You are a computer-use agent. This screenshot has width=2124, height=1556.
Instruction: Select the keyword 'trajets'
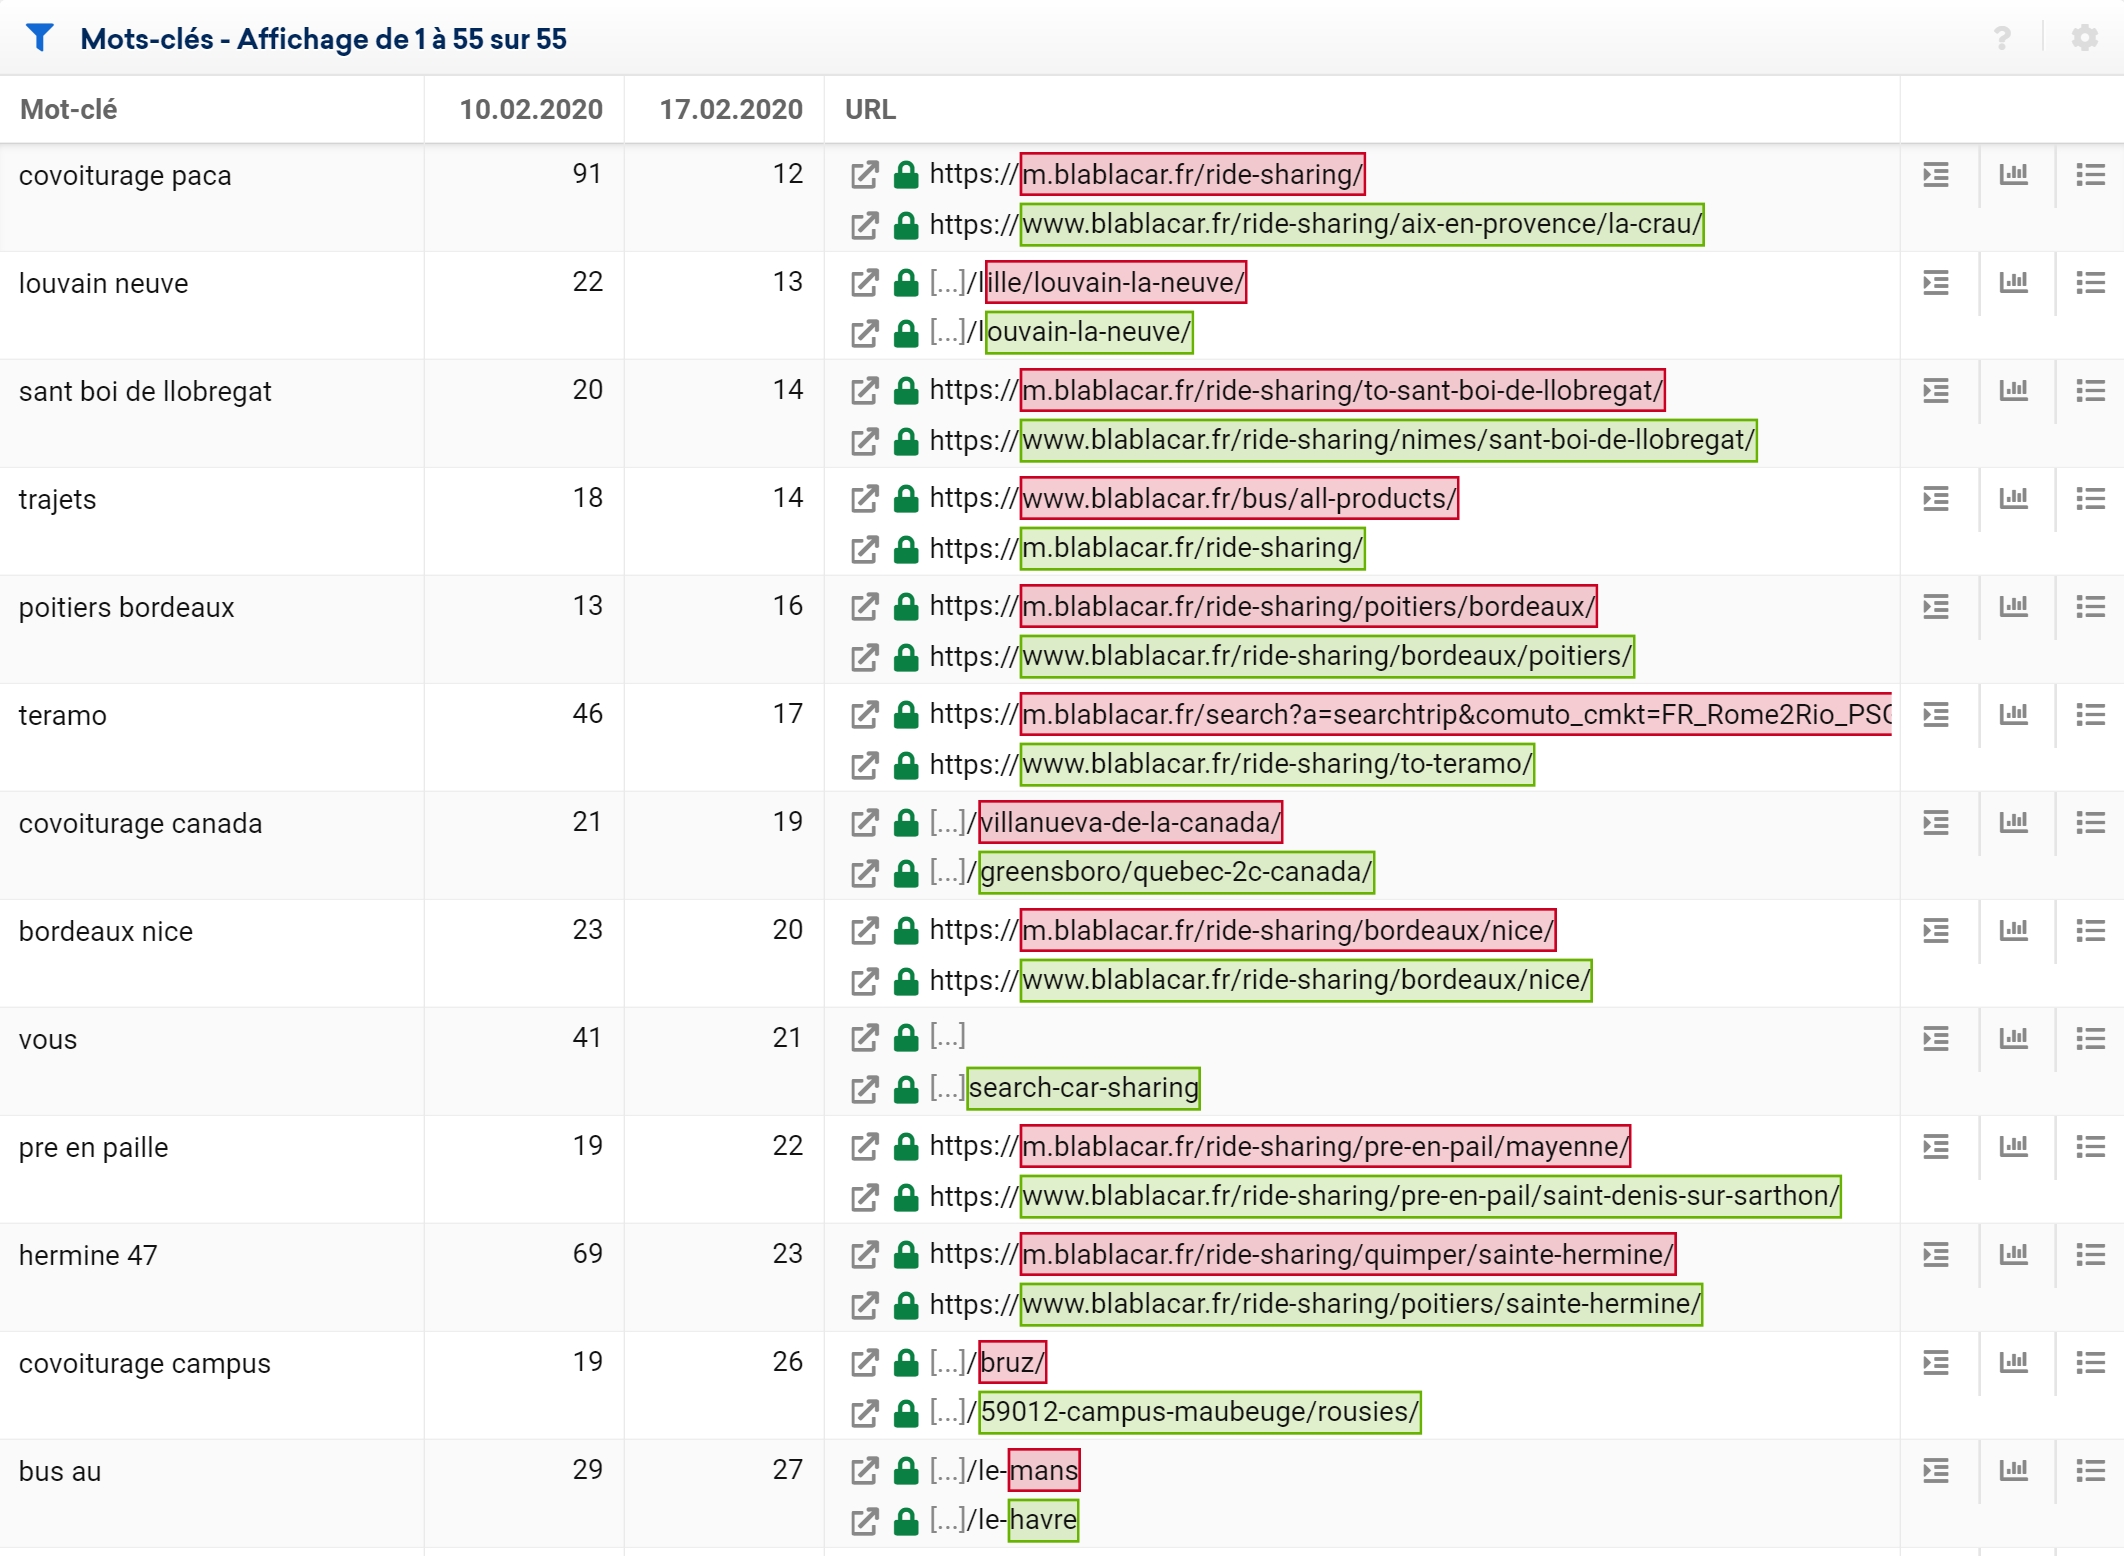(57, 500)
